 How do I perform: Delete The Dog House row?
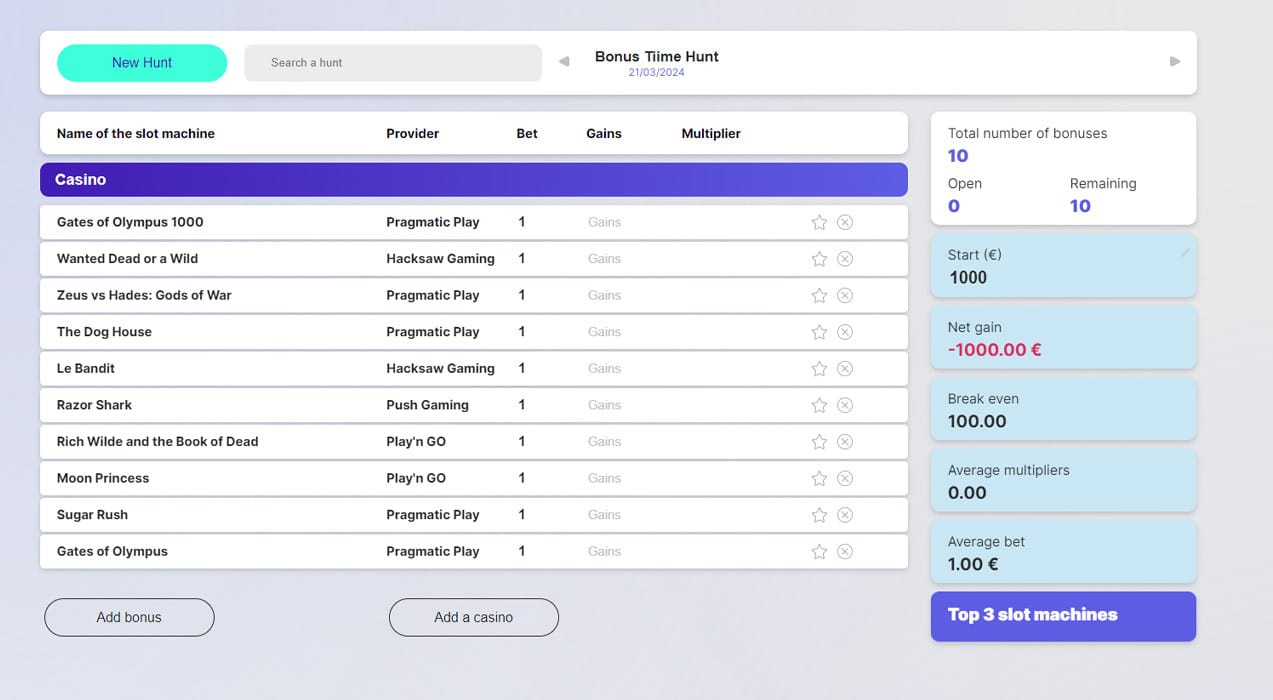845,332
